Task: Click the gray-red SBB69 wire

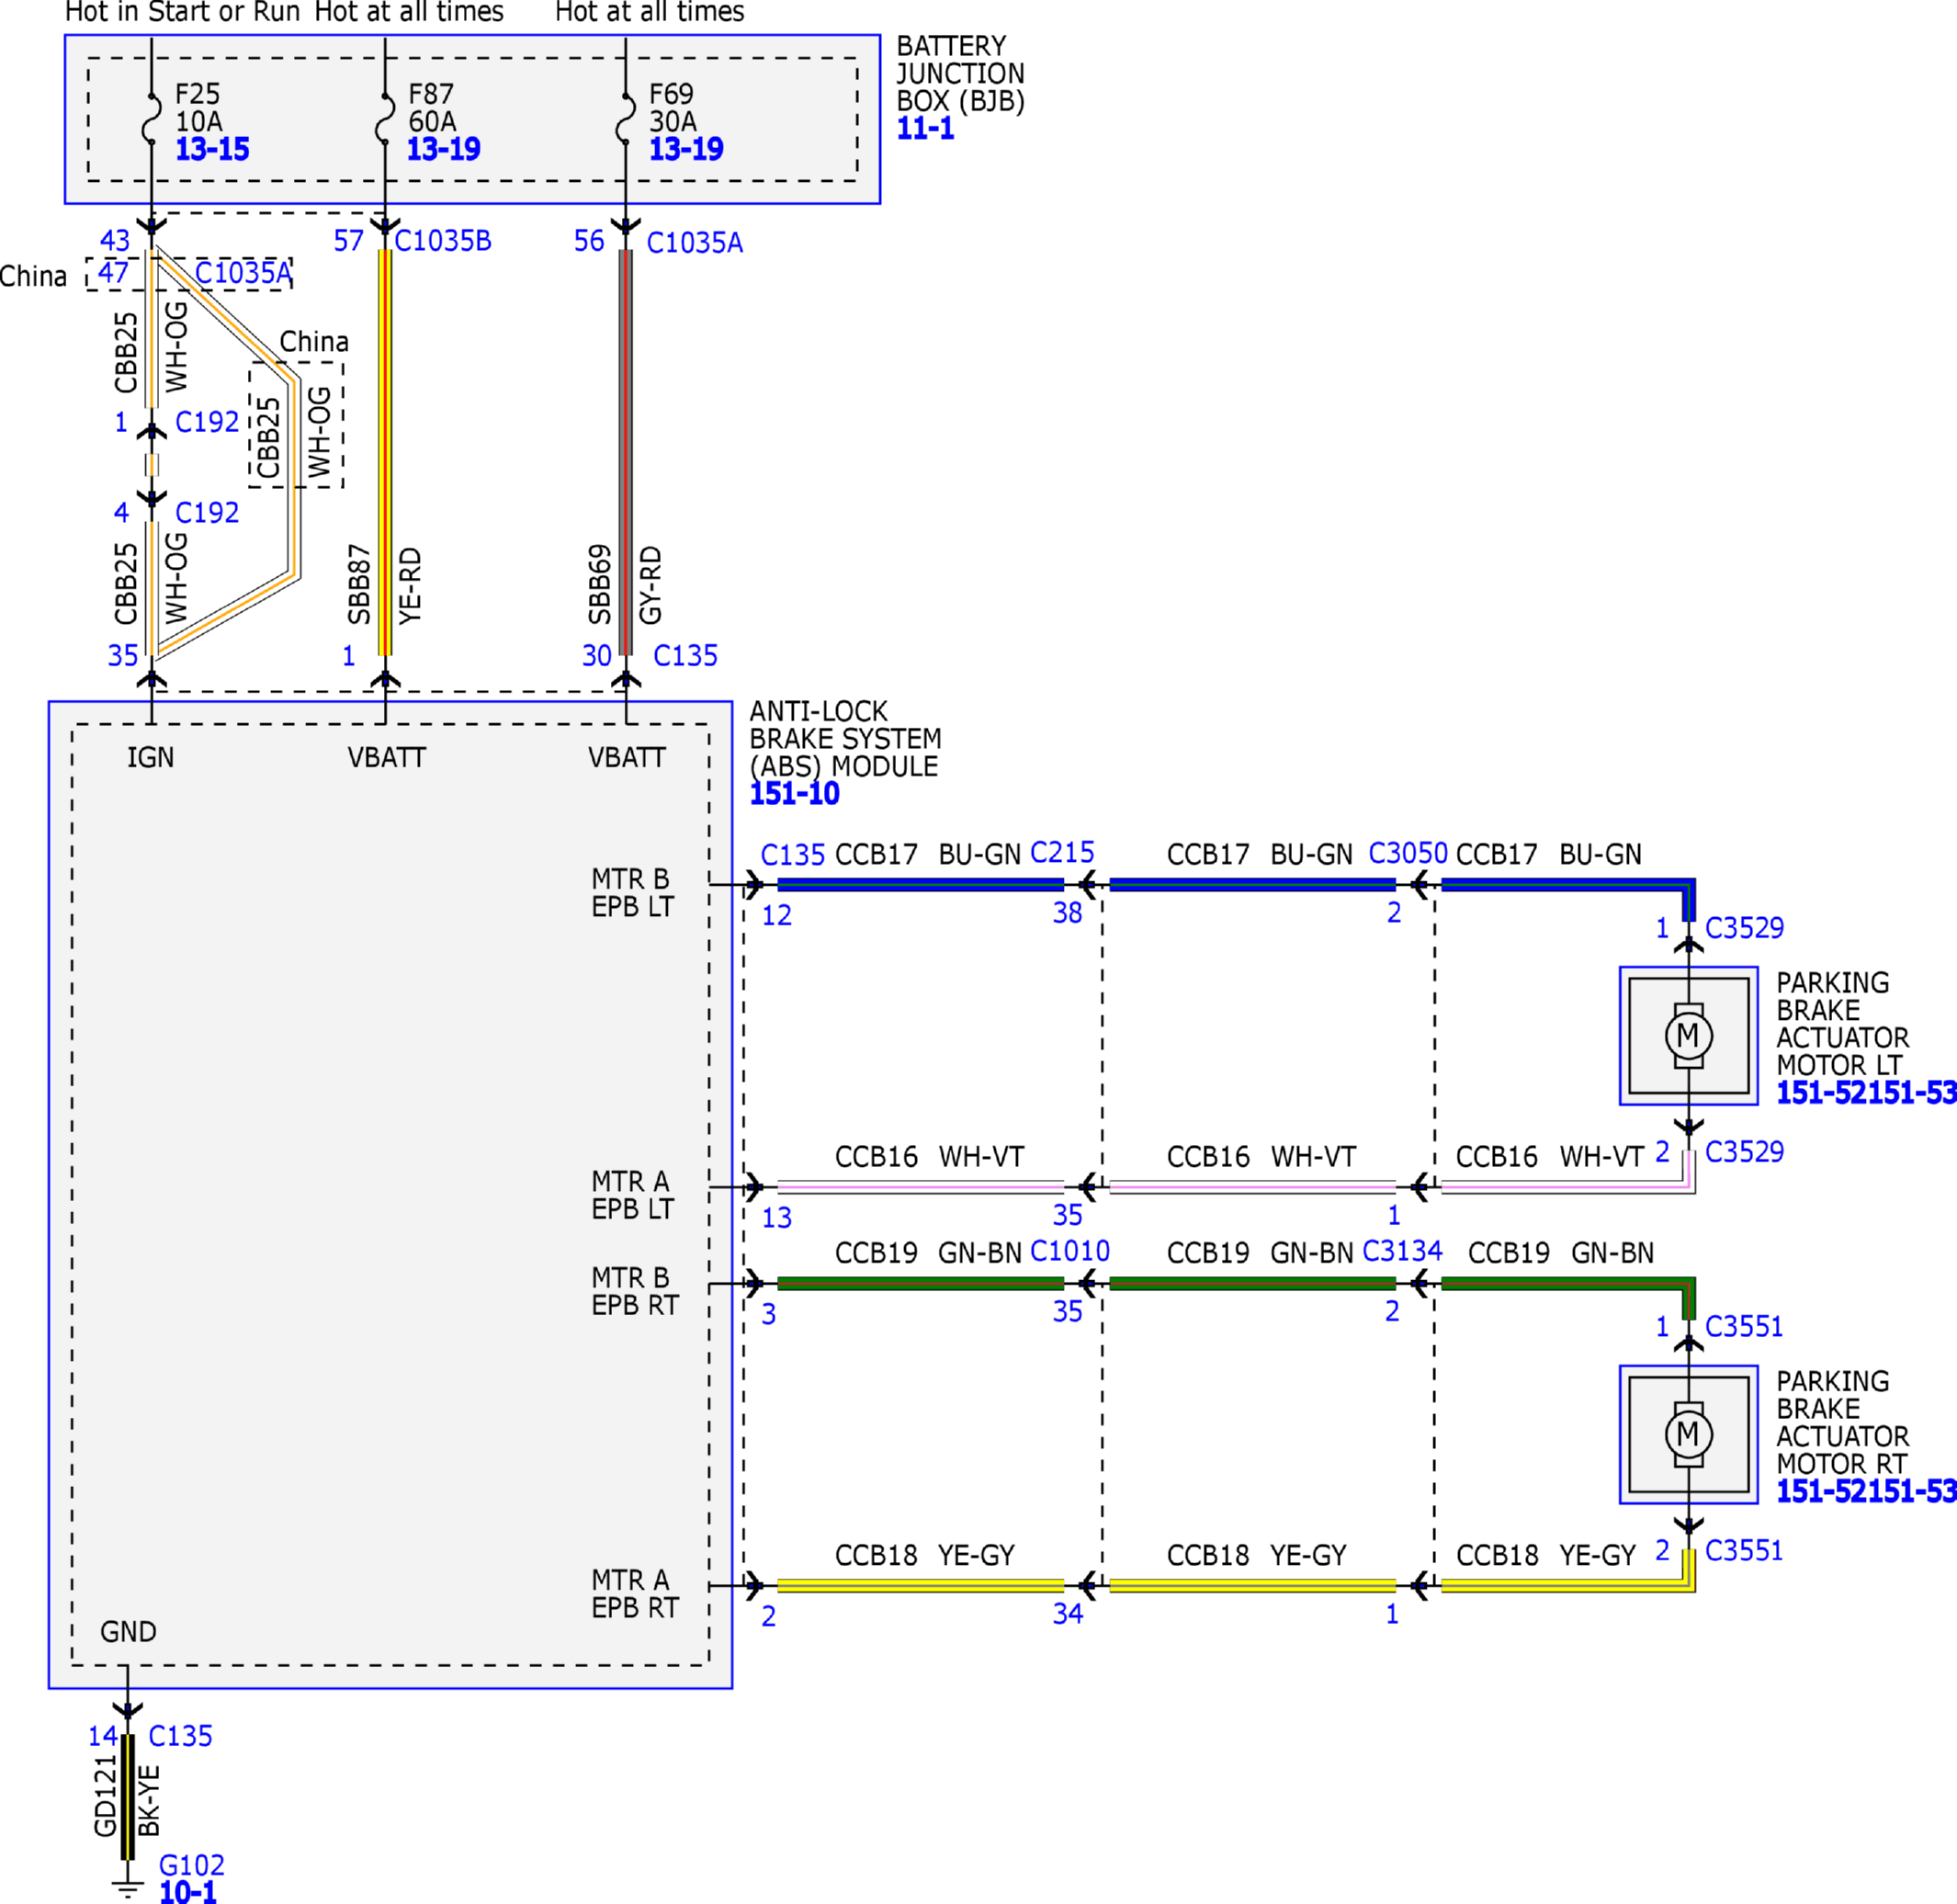Action: tap(626, 452)
